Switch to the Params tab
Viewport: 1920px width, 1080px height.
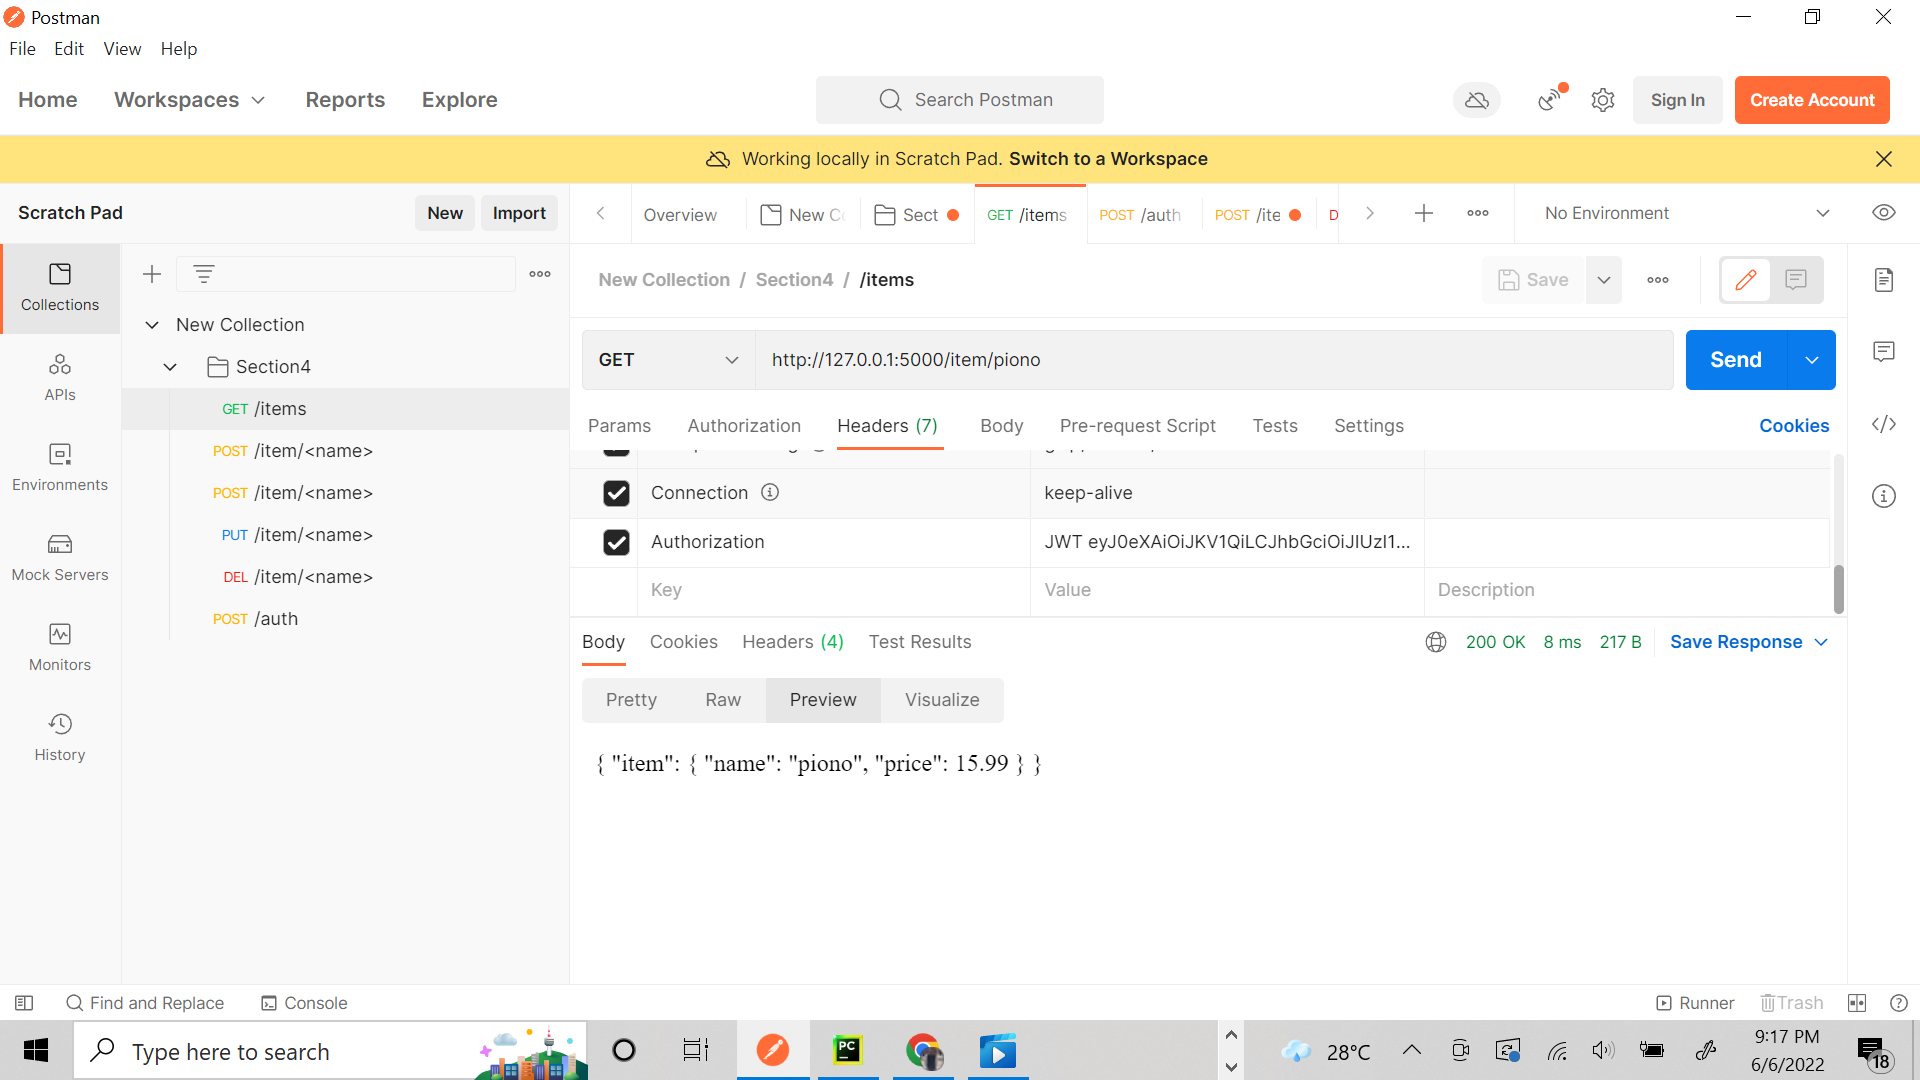[x=619, y=426]
